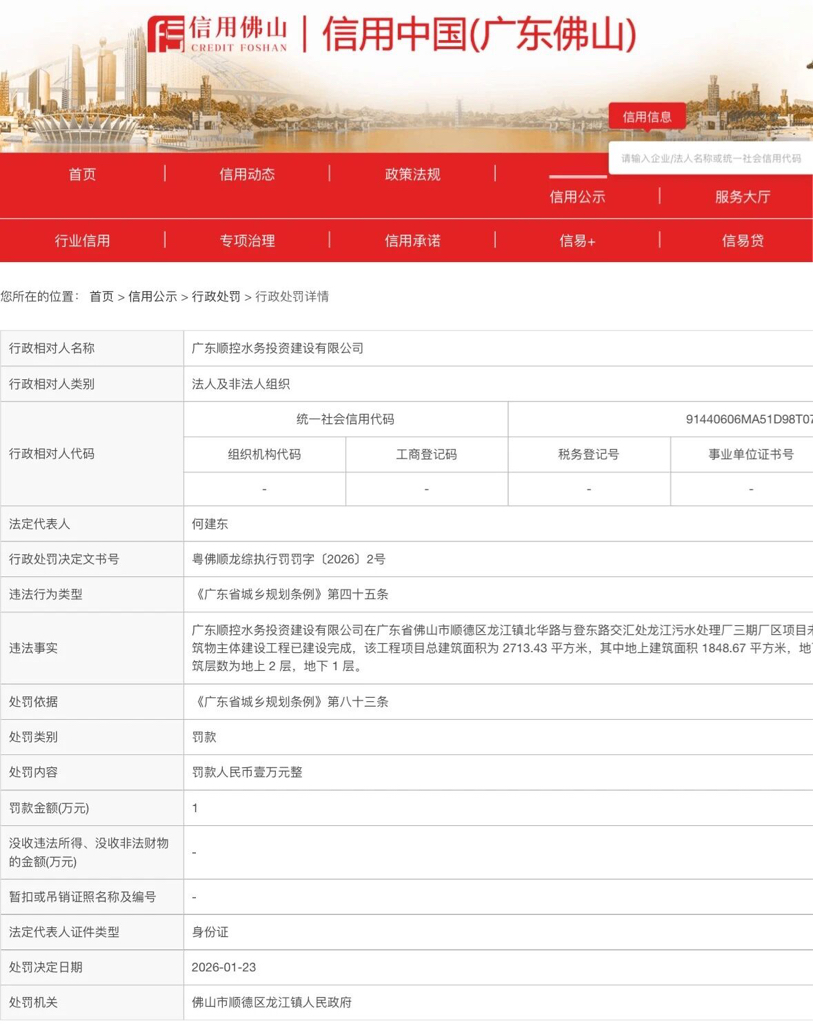
Task: Go to 首页 in breadcrumb
Action: 101,296
